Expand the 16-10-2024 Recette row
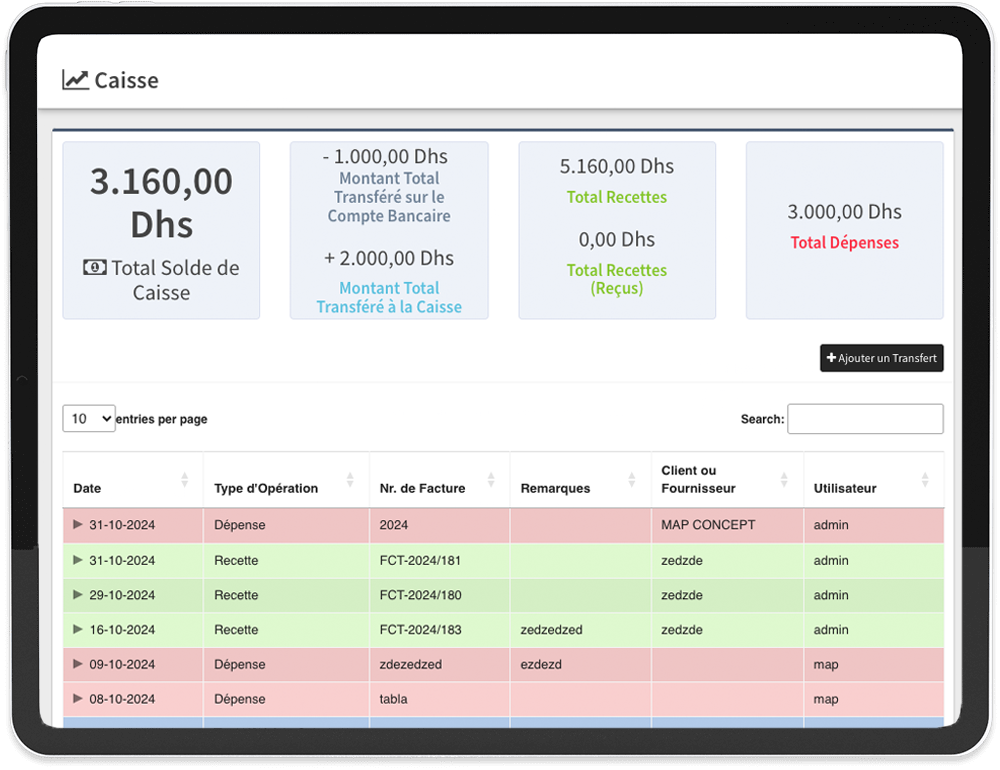The height and width of the screenshot is (770, 1000). 78,630
